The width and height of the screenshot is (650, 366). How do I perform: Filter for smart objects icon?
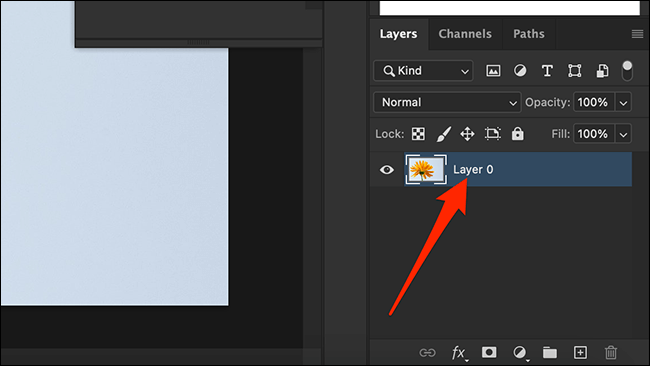pyautogui.click(x=602, y=71)
